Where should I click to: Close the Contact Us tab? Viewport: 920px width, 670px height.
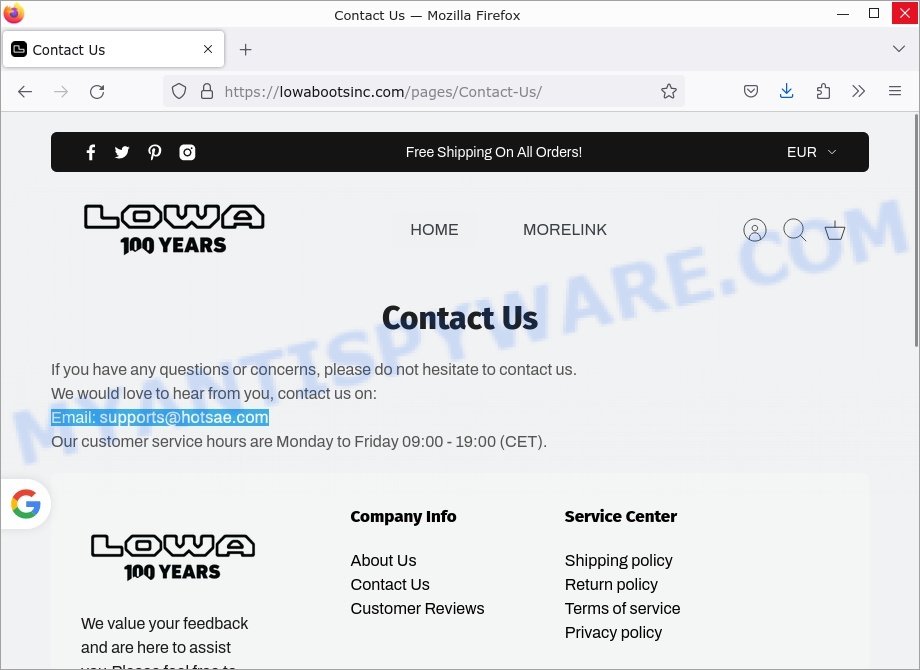coord(208,49)
